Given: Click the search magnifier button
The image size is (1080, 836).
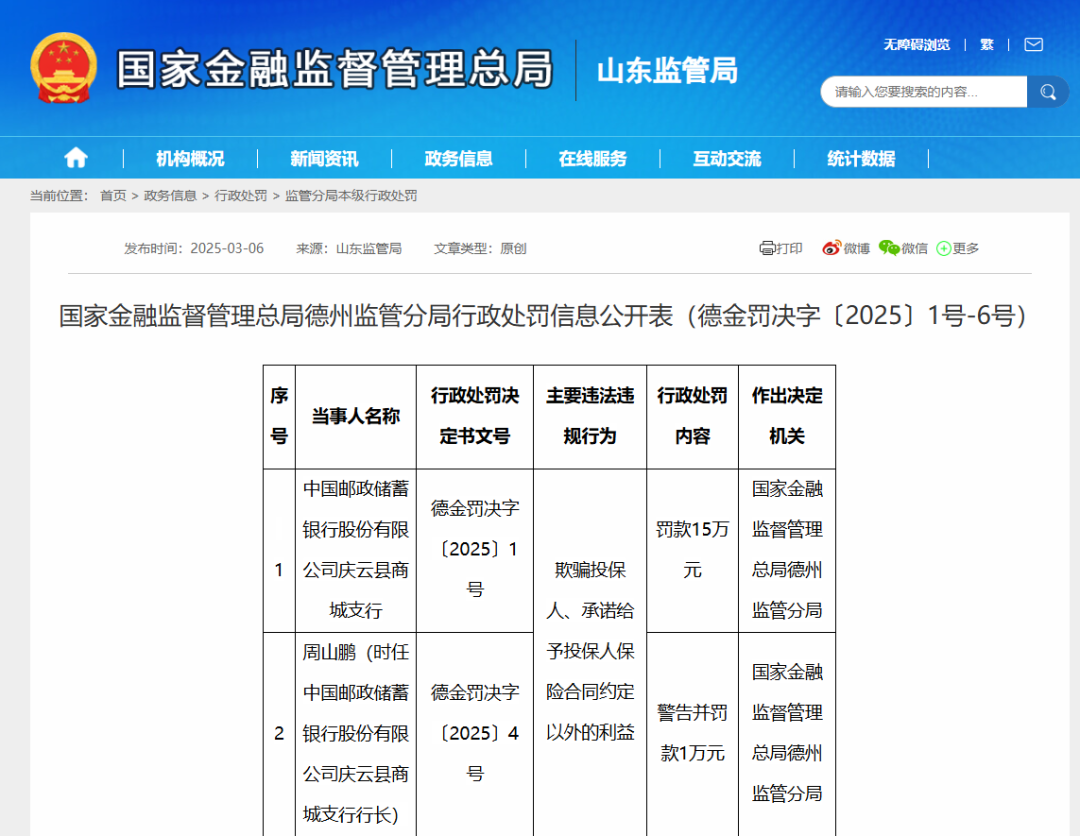Looking at the screenshot, I should [1048, 92].
